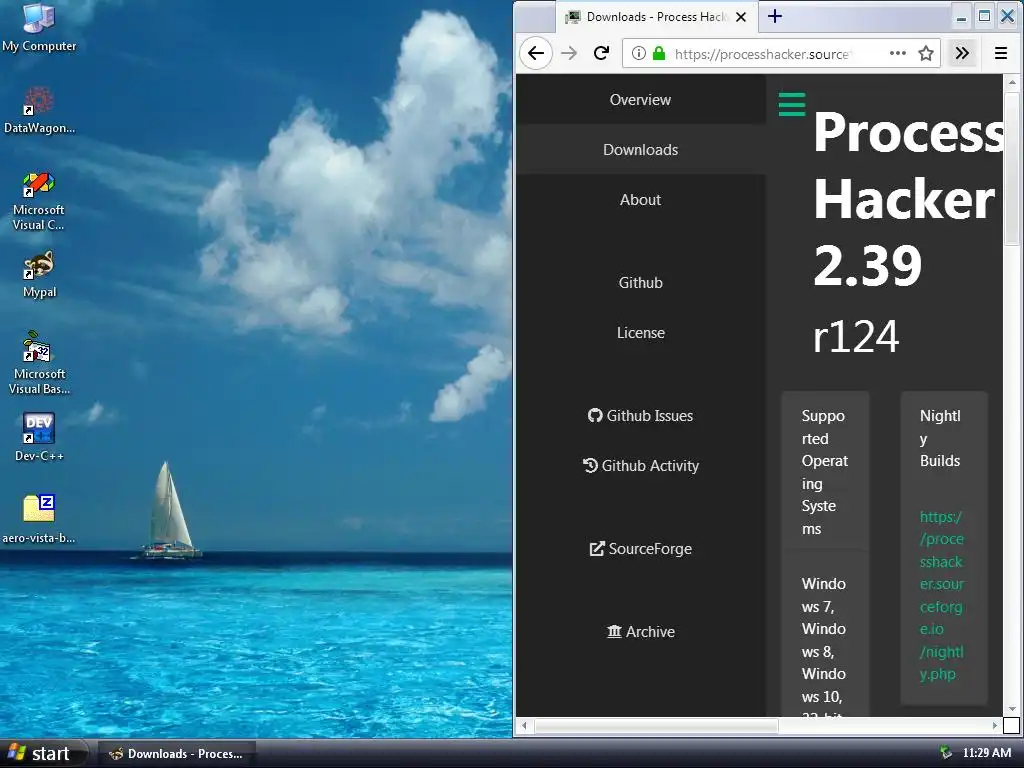The image size is (1024, 768).
Task: Click the Process Hacker 2.39 heading text
Action: pos(908,199)
